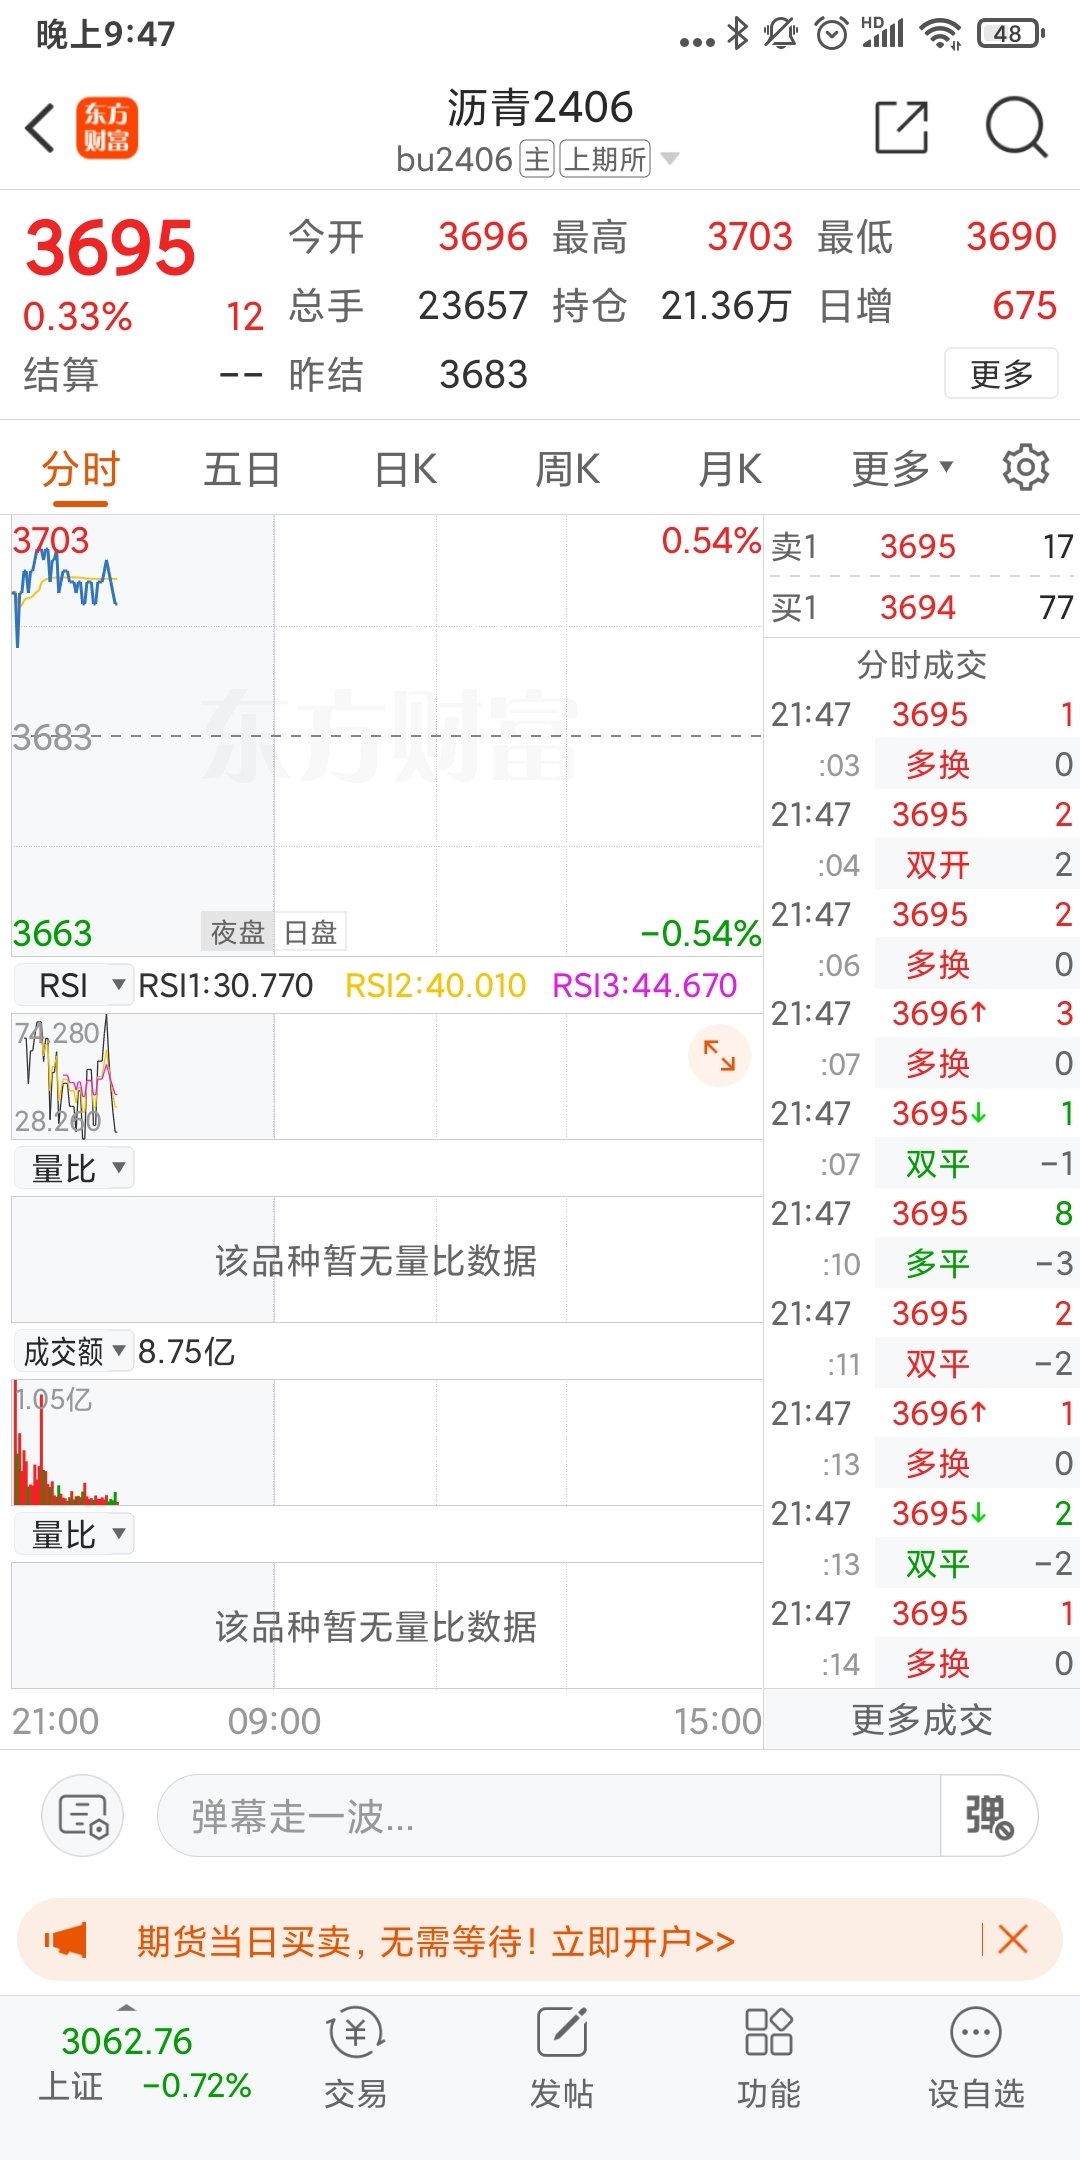
Task: Open the search magnifier icon
Action: tap(1016, 127)
